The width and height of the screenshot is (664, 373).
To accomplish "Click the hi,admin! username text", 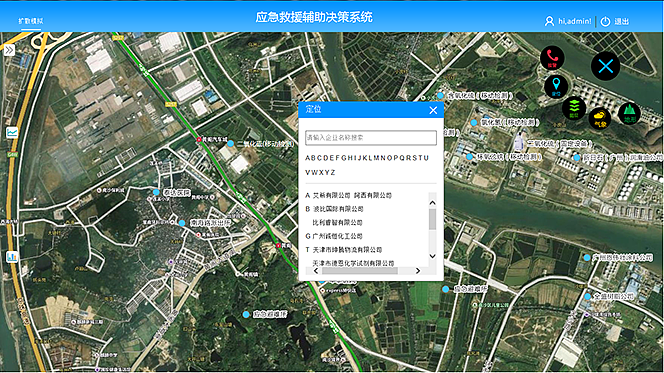I will (x=574, y=21).
